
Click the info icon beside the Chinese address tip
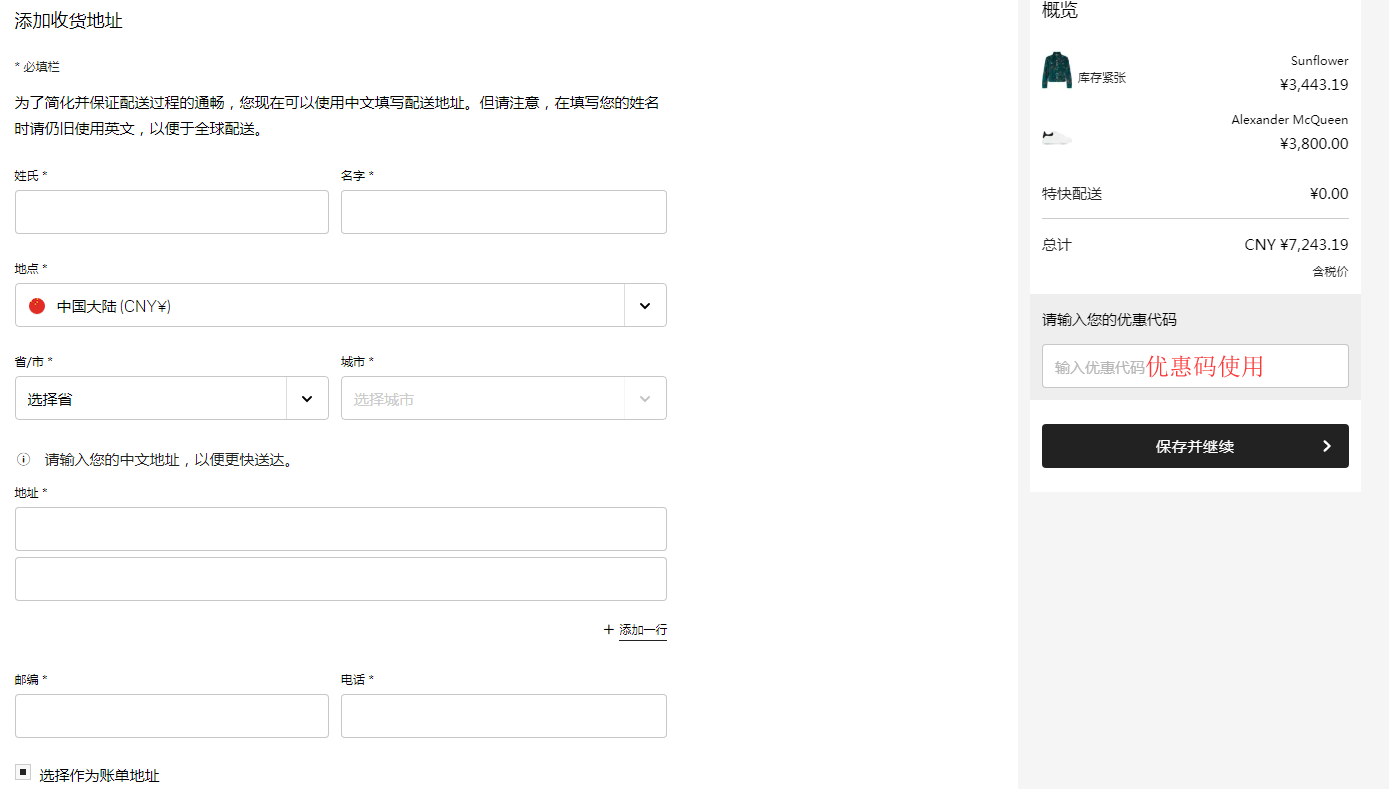(x=23, y=459)
